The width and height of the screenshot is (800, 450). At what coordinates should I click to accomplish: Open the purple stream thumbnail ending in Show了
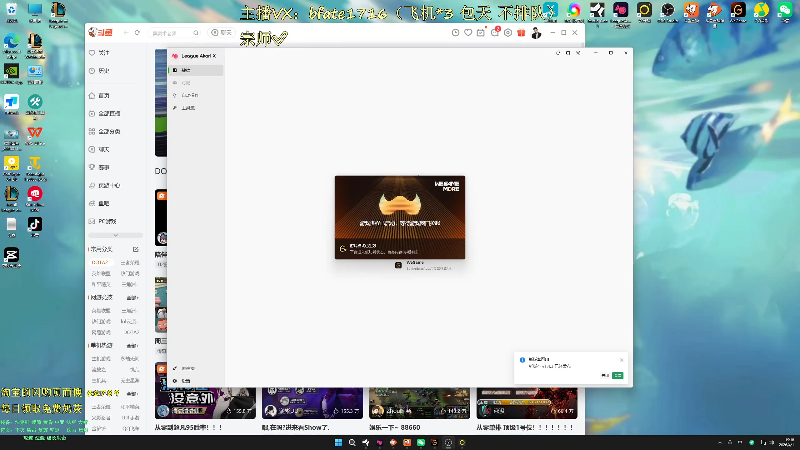(x=312, y=403)
